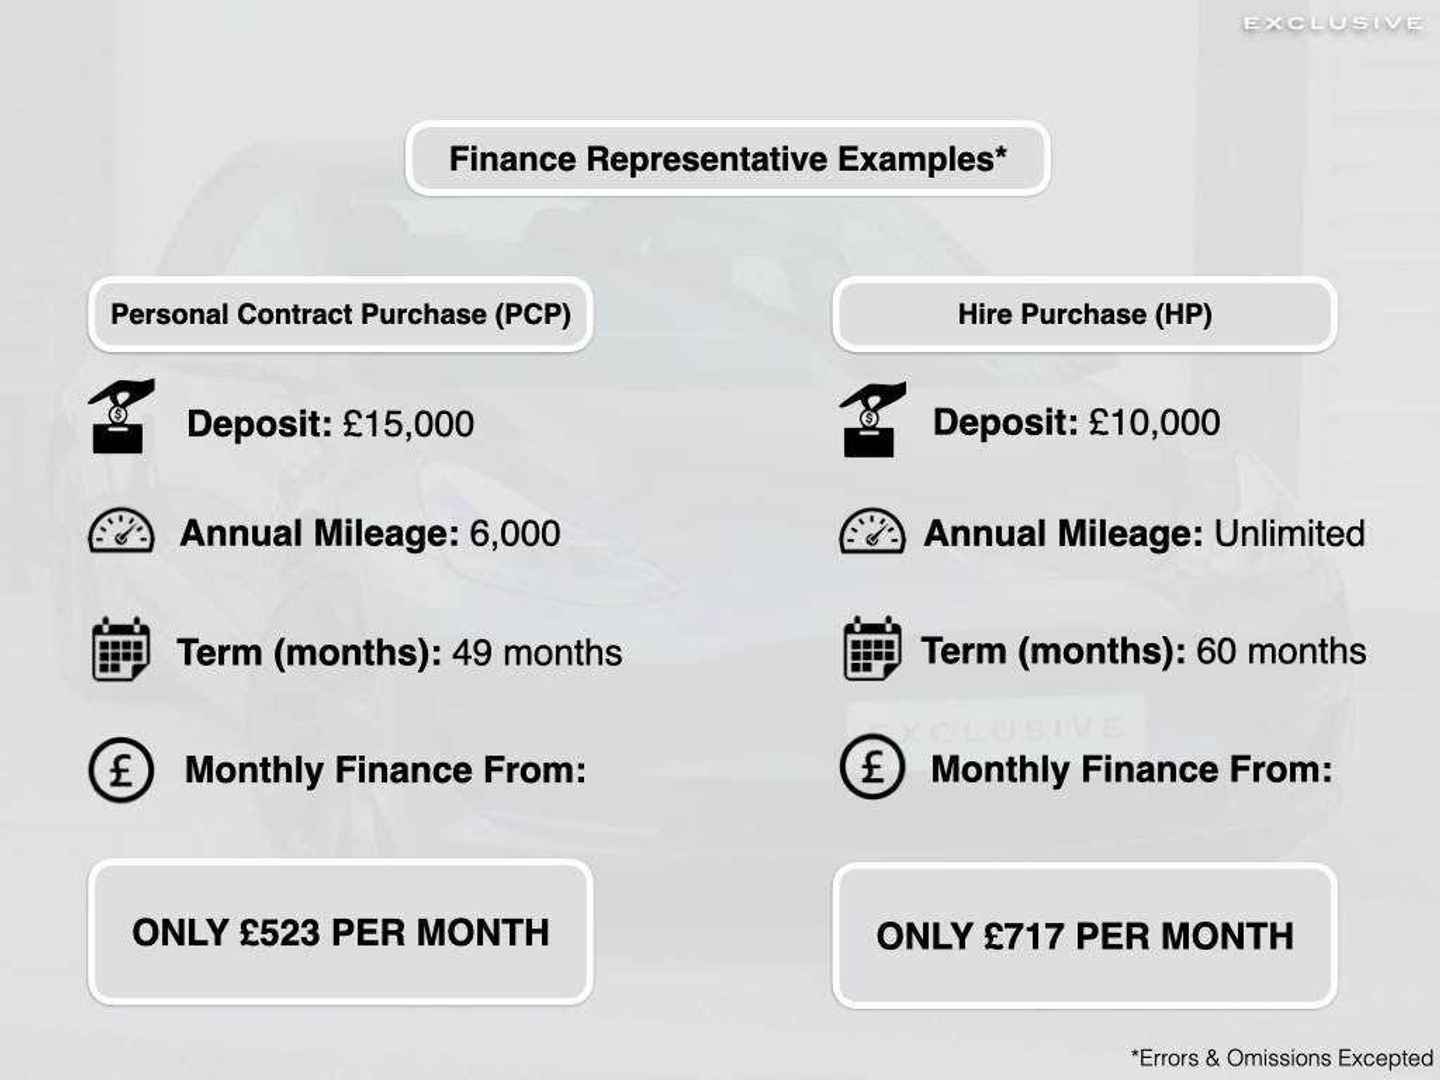Click the PCP term calendar icon

[121, 649]
